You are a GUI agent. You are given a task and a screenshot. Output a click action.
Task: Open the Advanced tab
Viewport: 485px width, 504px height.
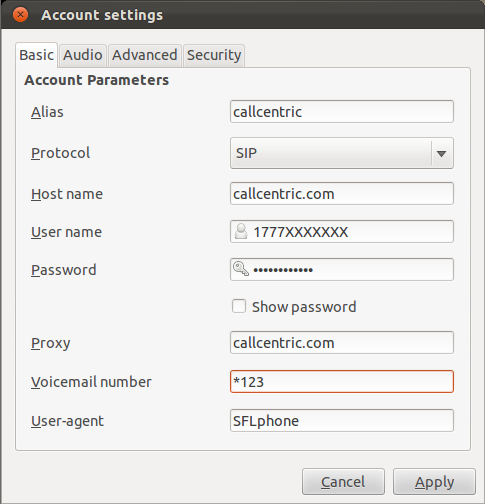point(145,55)
